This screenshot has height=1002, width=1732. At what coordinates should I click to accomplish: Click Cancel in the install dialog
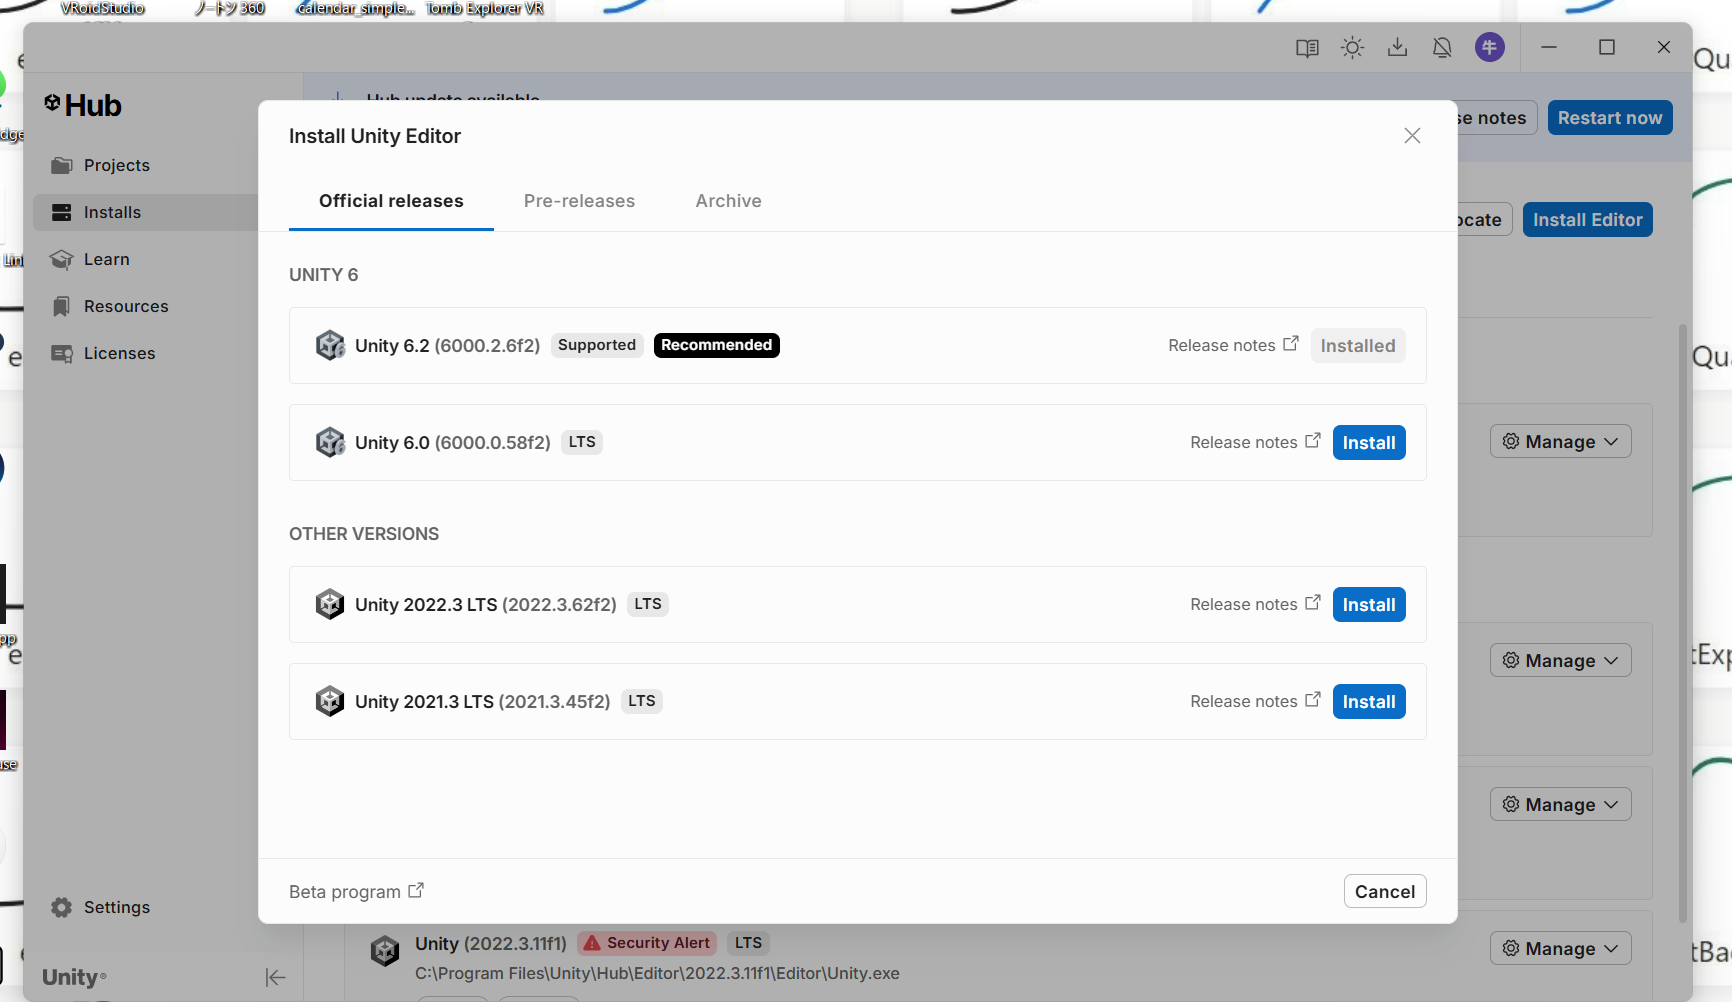pyautogui.click(x=1385, y=891)
